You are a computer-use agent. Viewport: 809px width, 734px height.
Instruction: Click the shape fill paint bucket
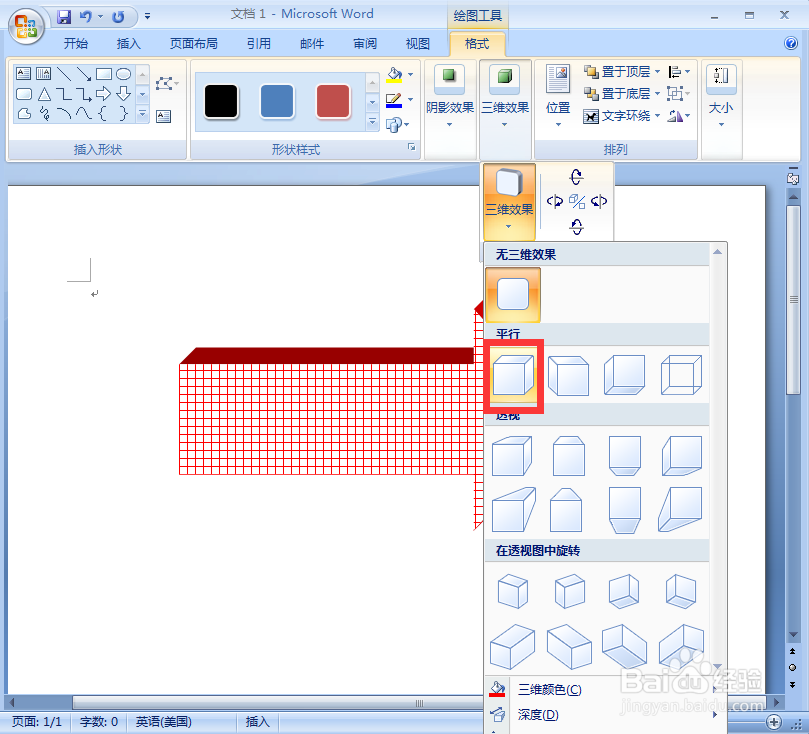pos(394,75)
